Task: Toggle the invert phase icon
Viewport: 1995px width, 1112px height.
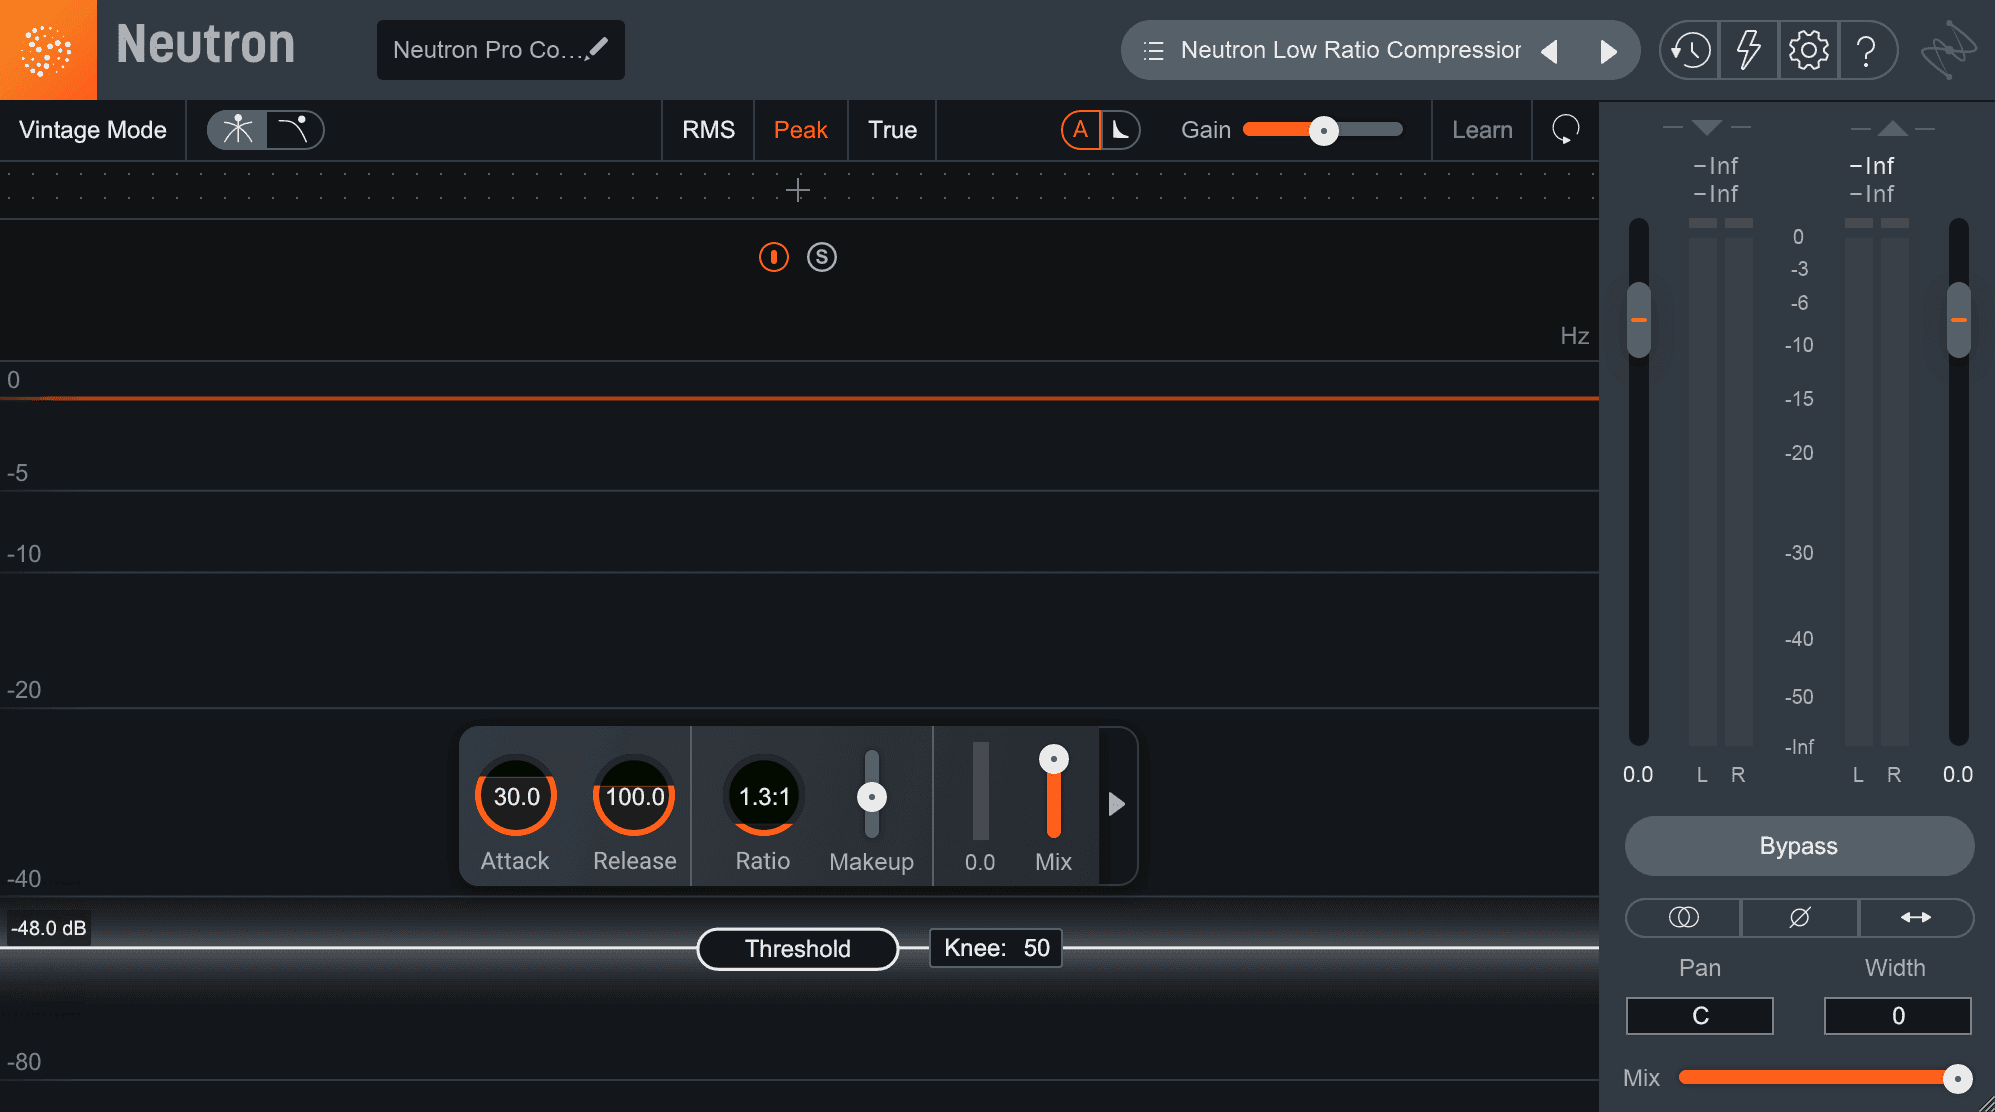Action: pyautogui.click(x=1800, y=917)
